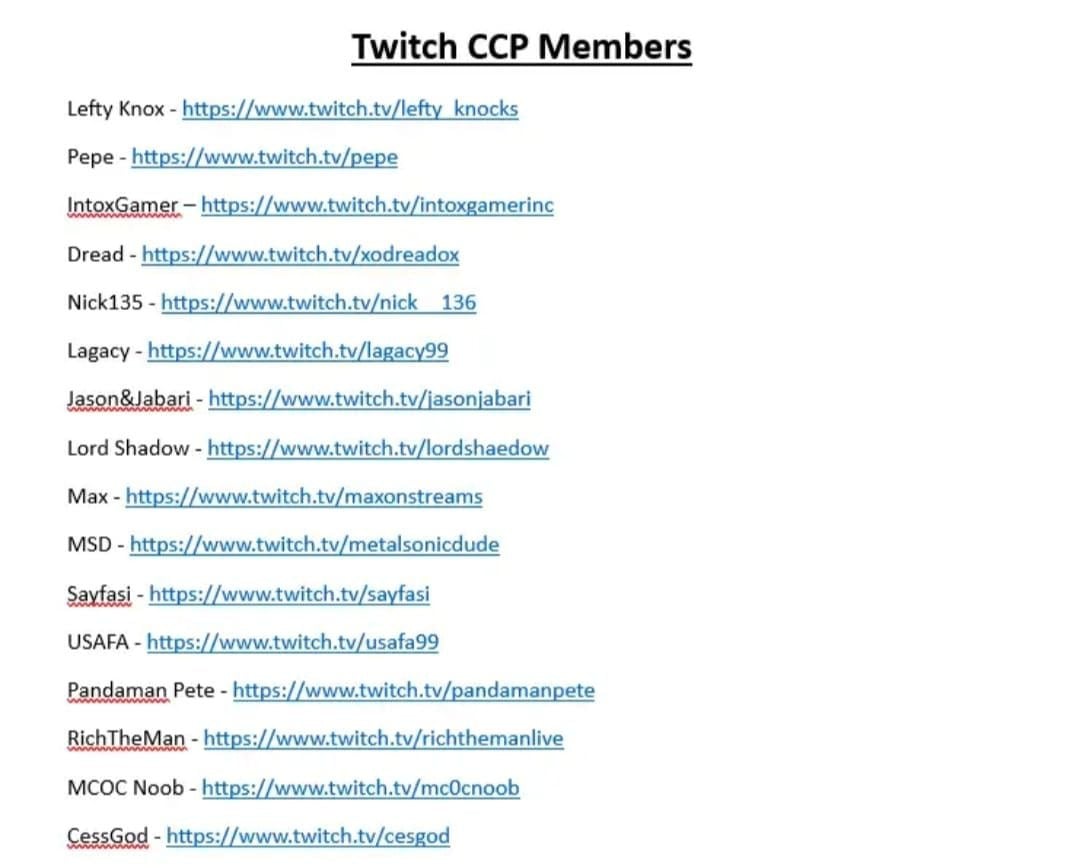Visit the sayfasi Twitch link

[x=289, y=594]
